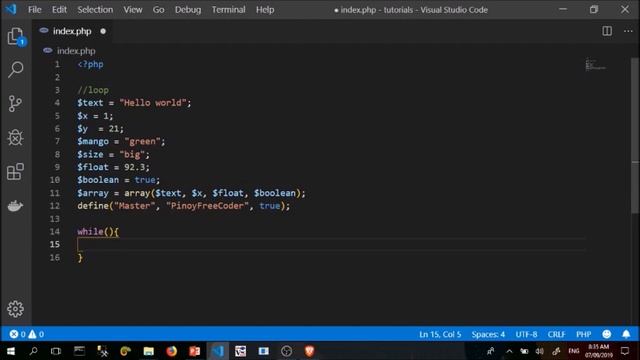This screenshot has height=360, width=640.
Task: Click the //loop comment on line 3
Action: [x=93, y=90]
